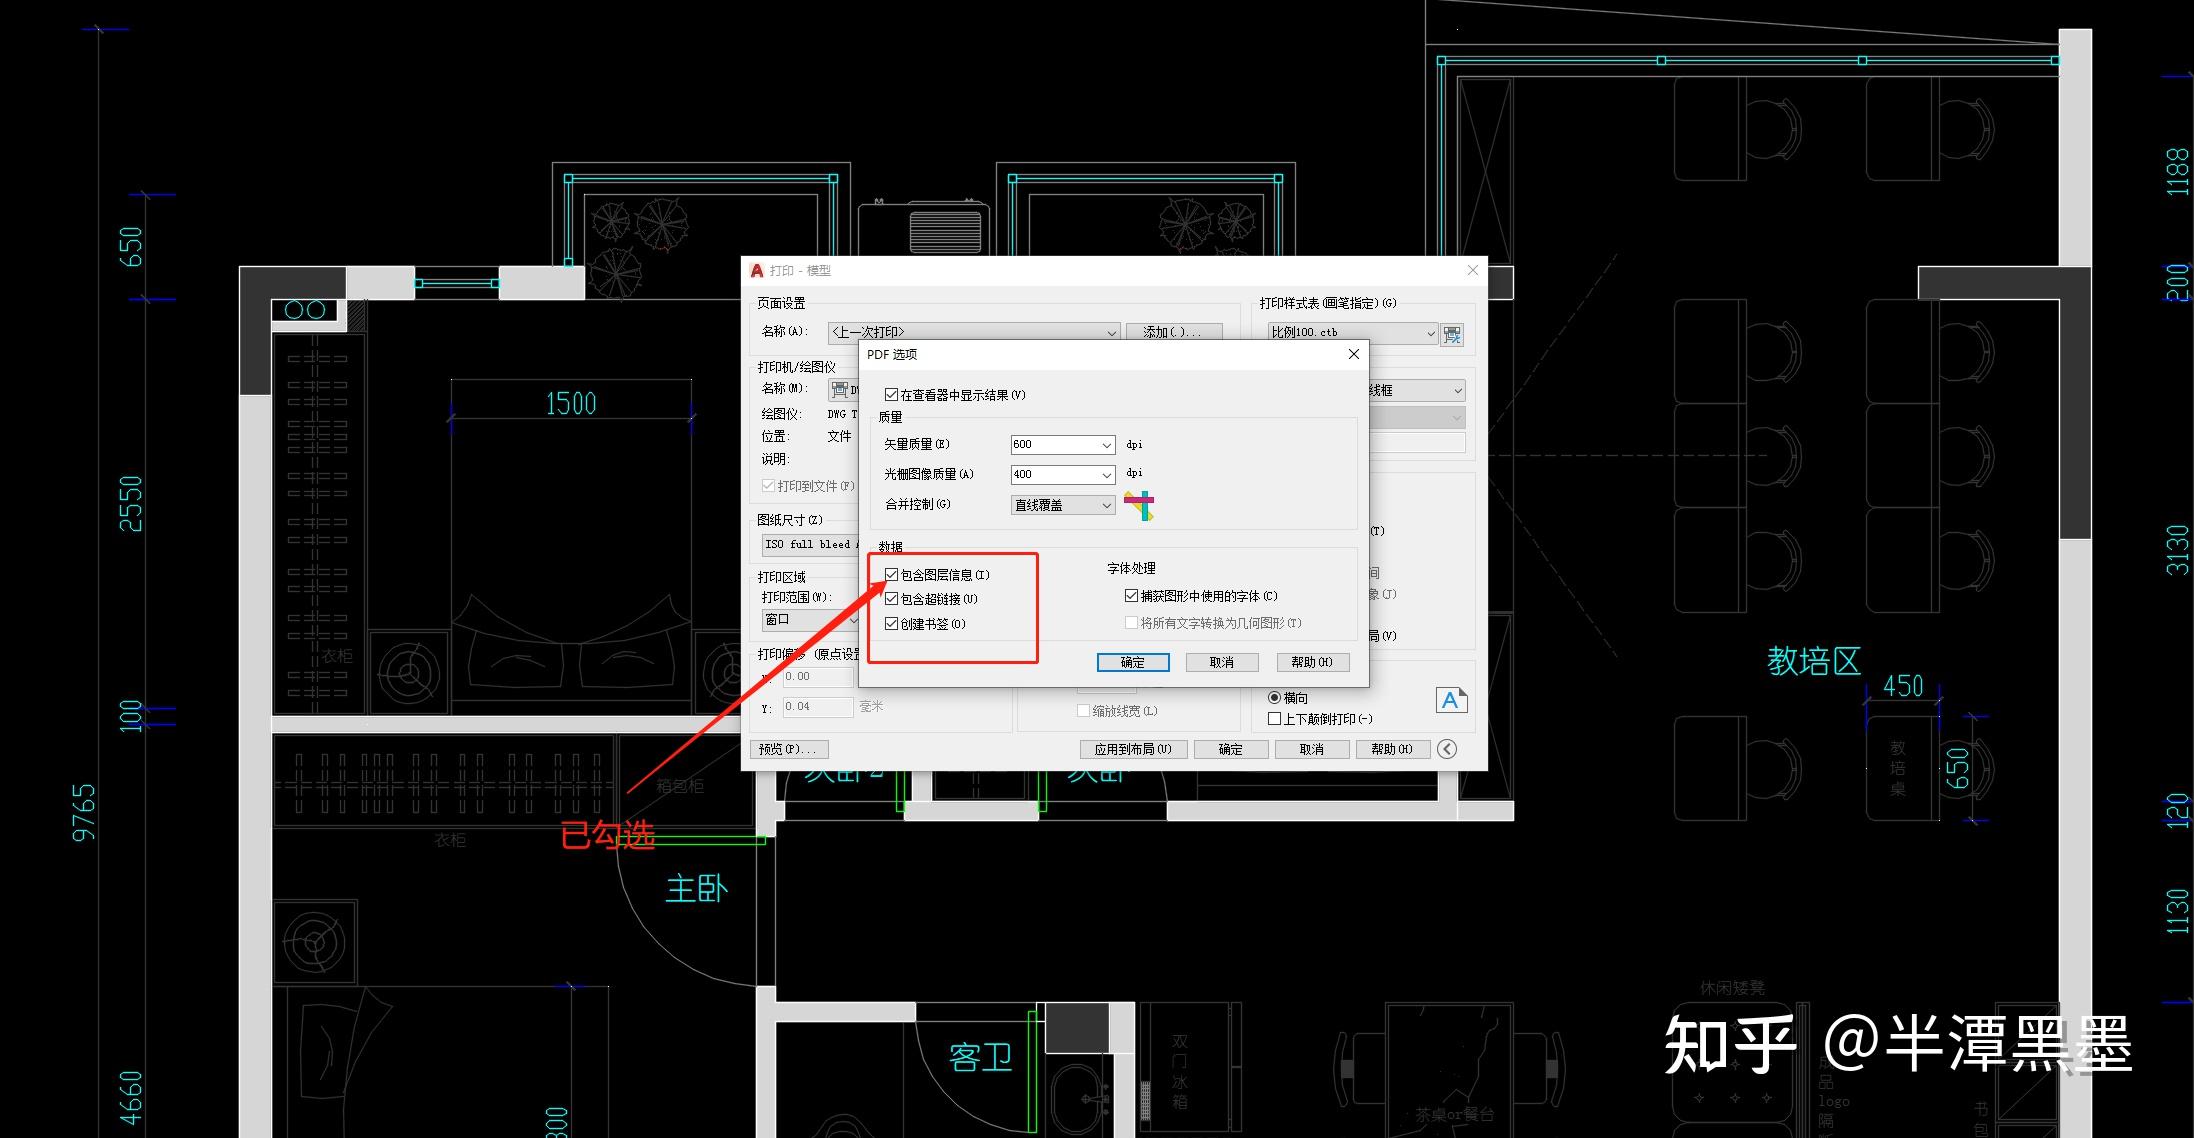Image resolution: width=2194 pixels, height=1138 pixels.
Task: Click the Y plot offset input field
Action: (818, 707)
